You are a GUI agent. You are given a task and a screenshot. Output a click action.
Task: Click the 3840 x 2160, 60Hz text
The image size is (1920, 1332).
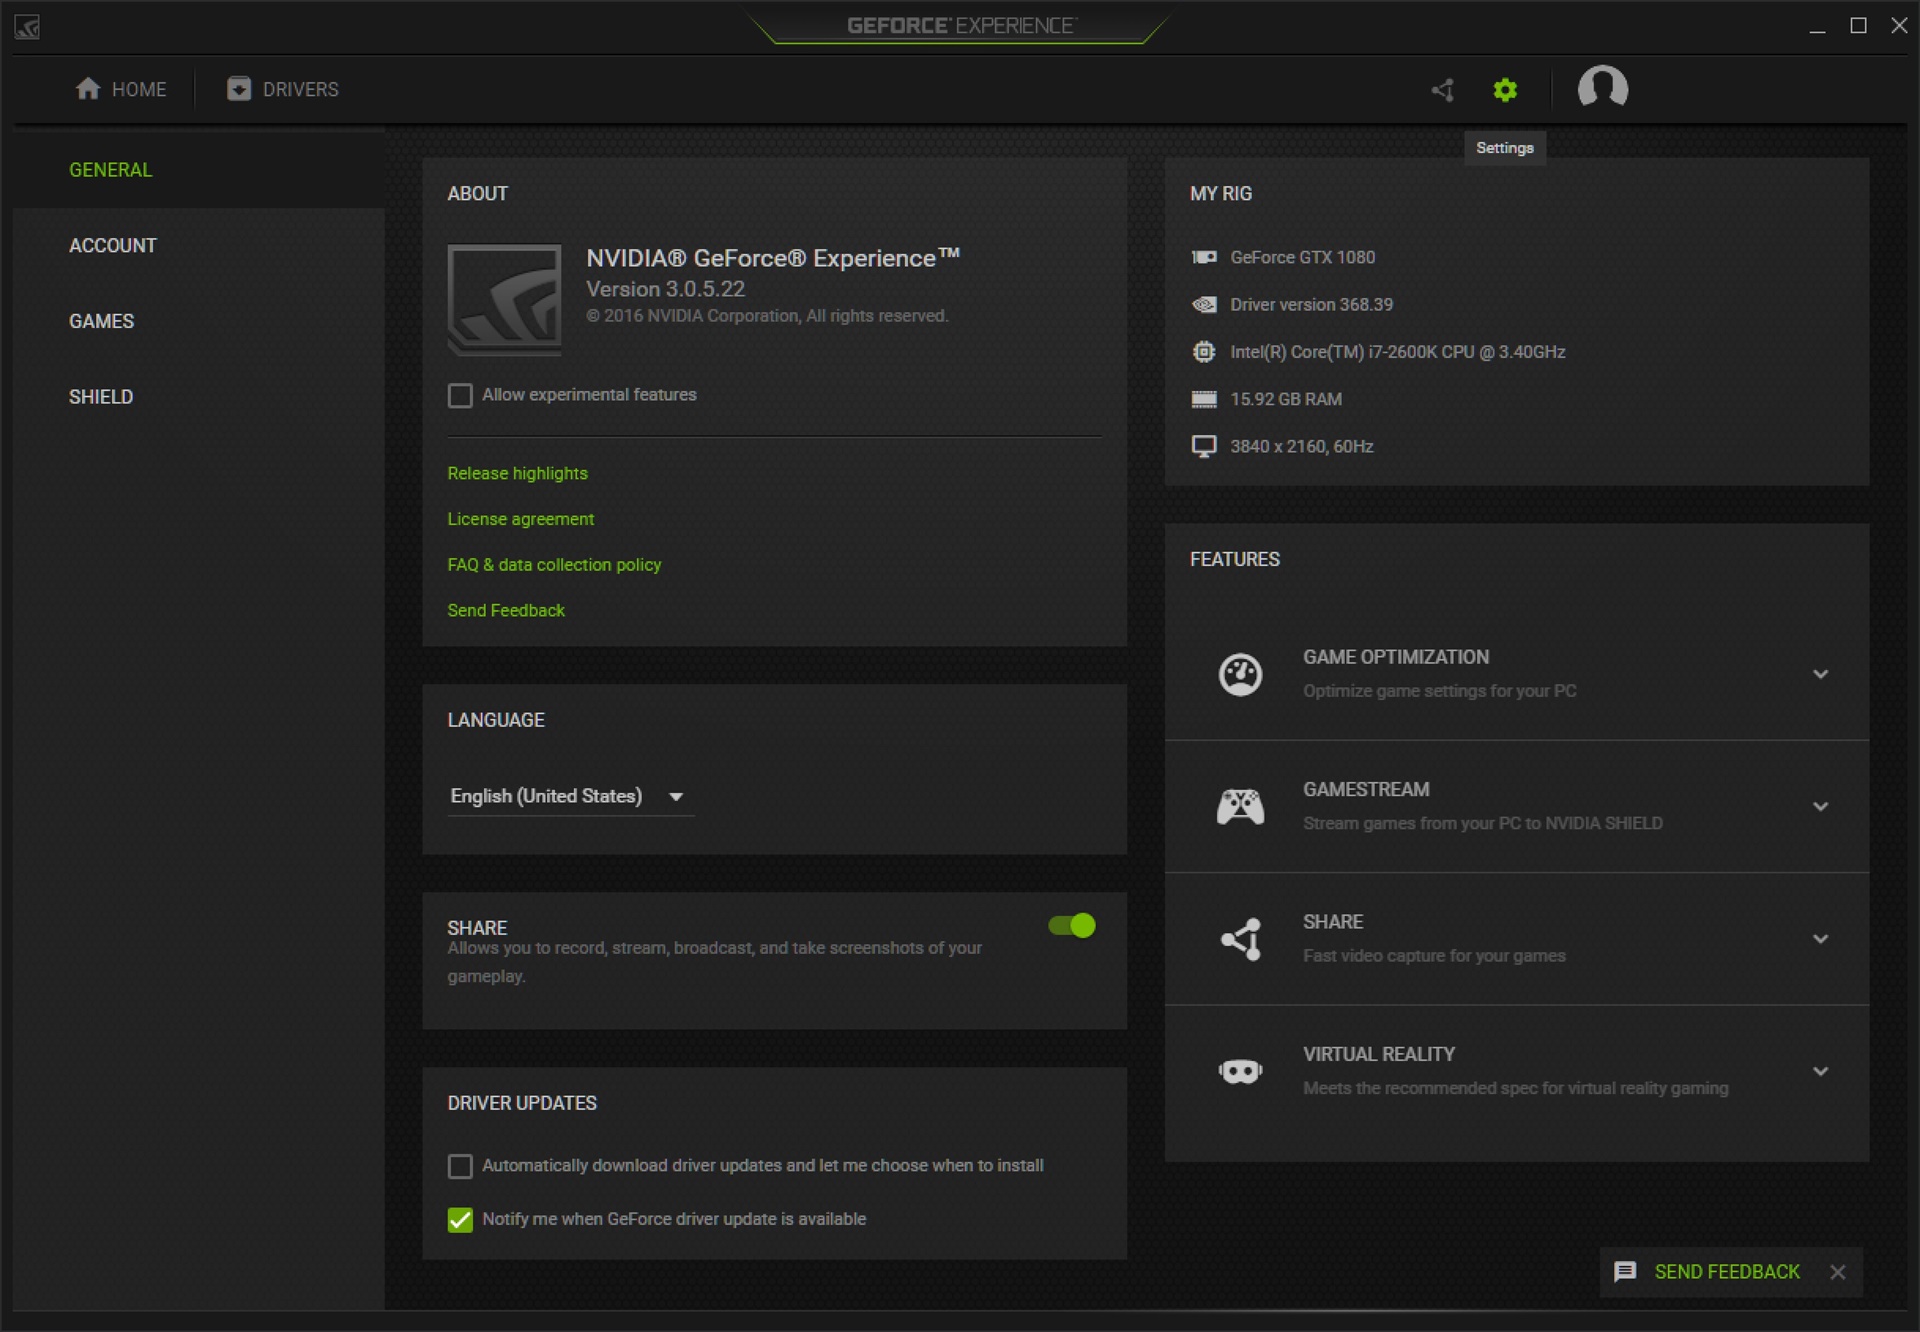1301,446
